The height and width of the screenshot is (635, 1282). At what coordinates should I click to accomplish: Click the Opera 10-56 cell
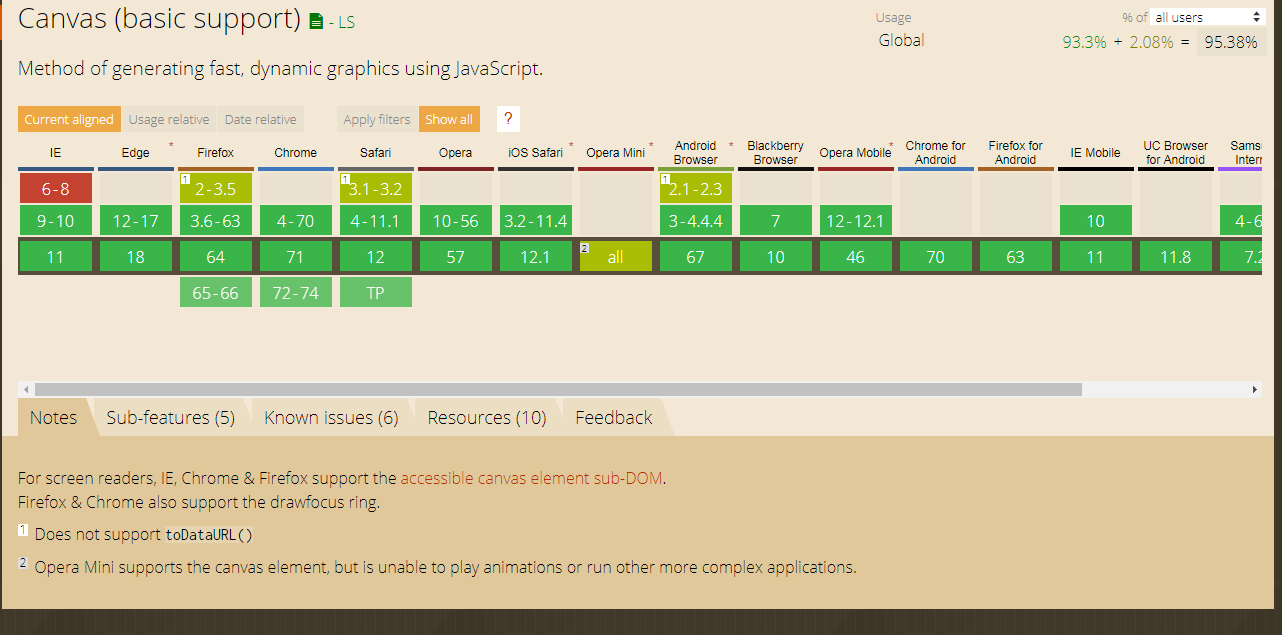(455, 221)
